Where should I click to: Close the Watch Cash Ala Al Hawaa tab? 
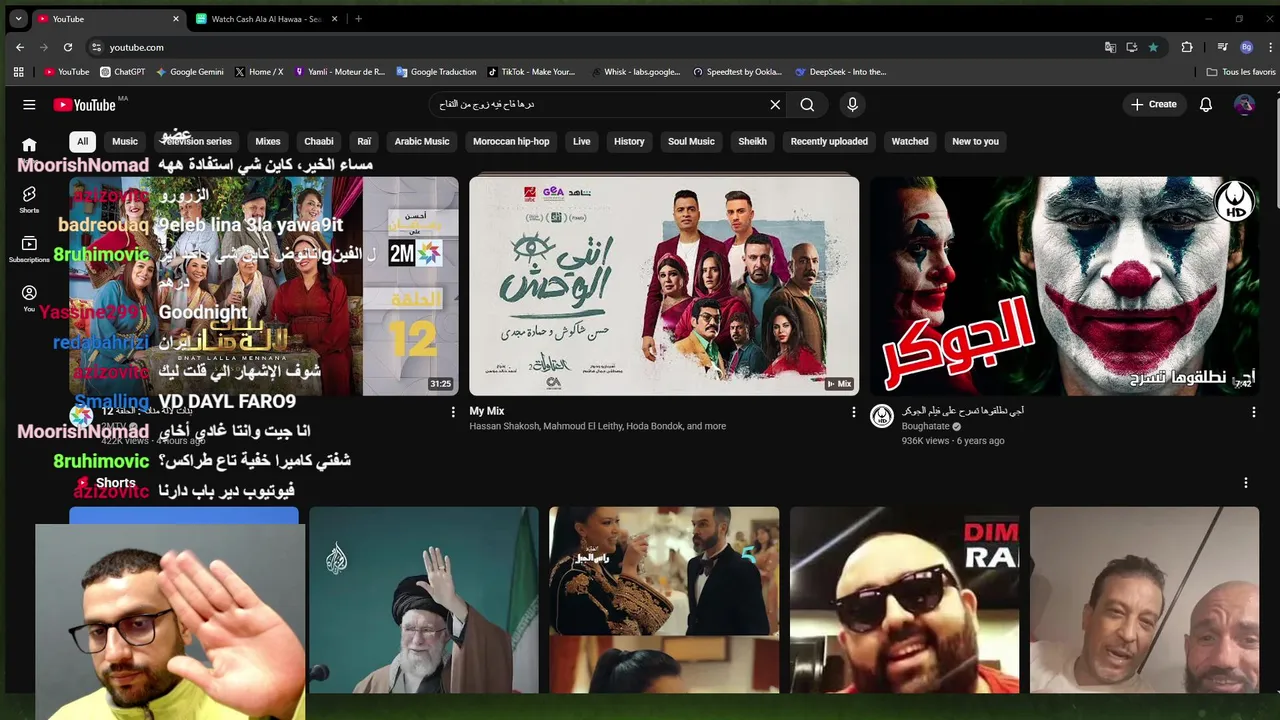pyautogui.click(x=335, y=19)
